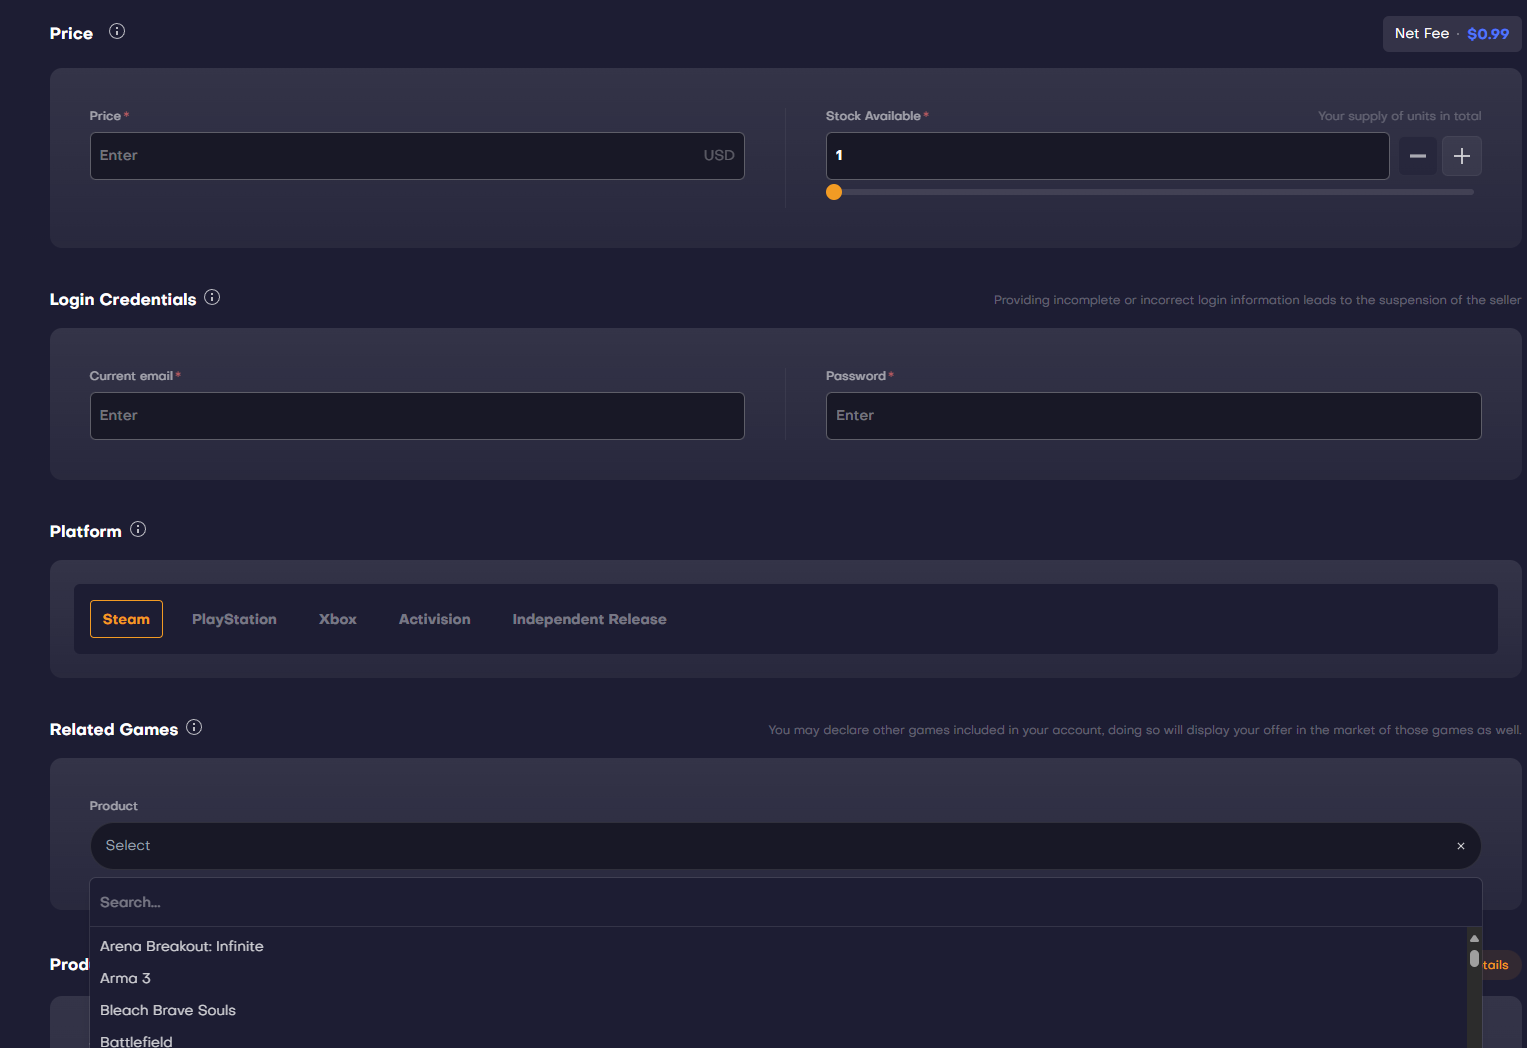Click the info icon beside Related Games
1527x1048 pixels.
194,727
